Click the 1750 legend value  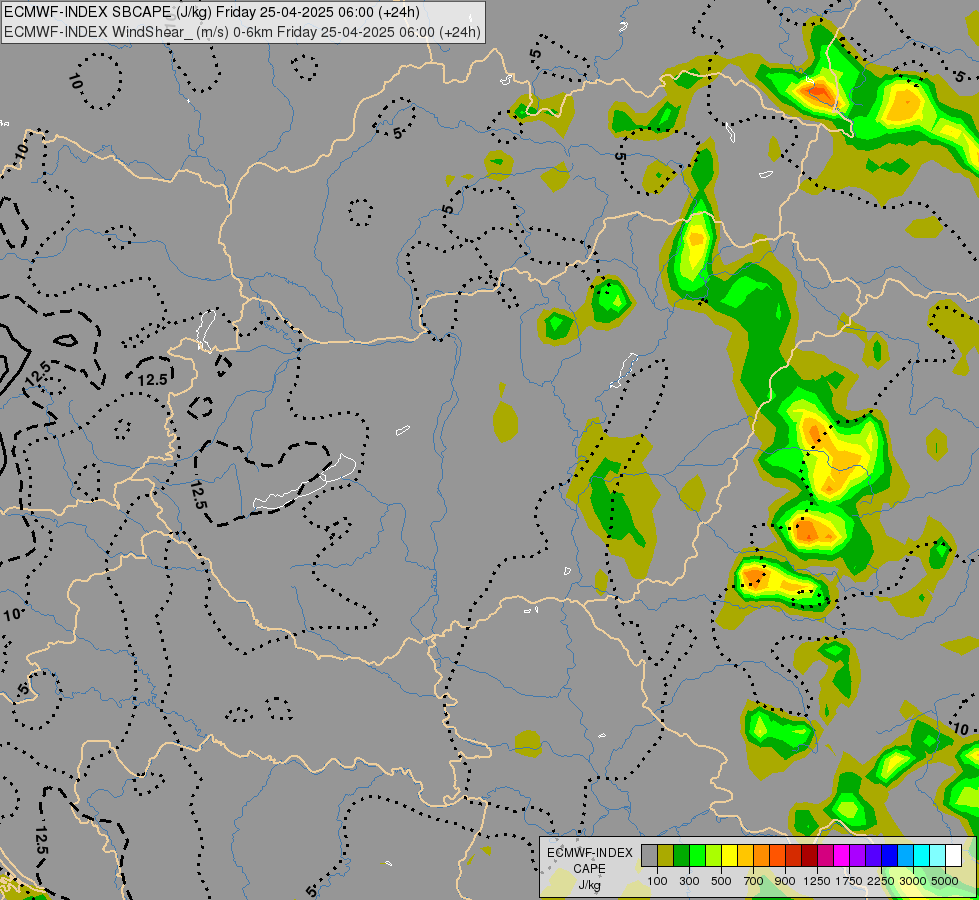849,881
